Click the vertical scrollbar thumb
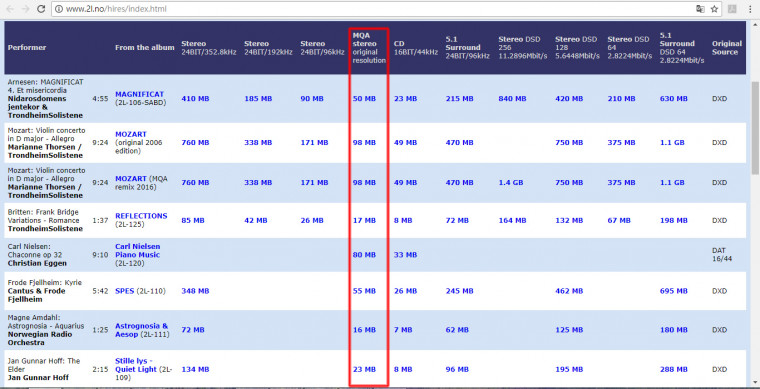Screen dimensions: 760x389 [x=755, y=127]
